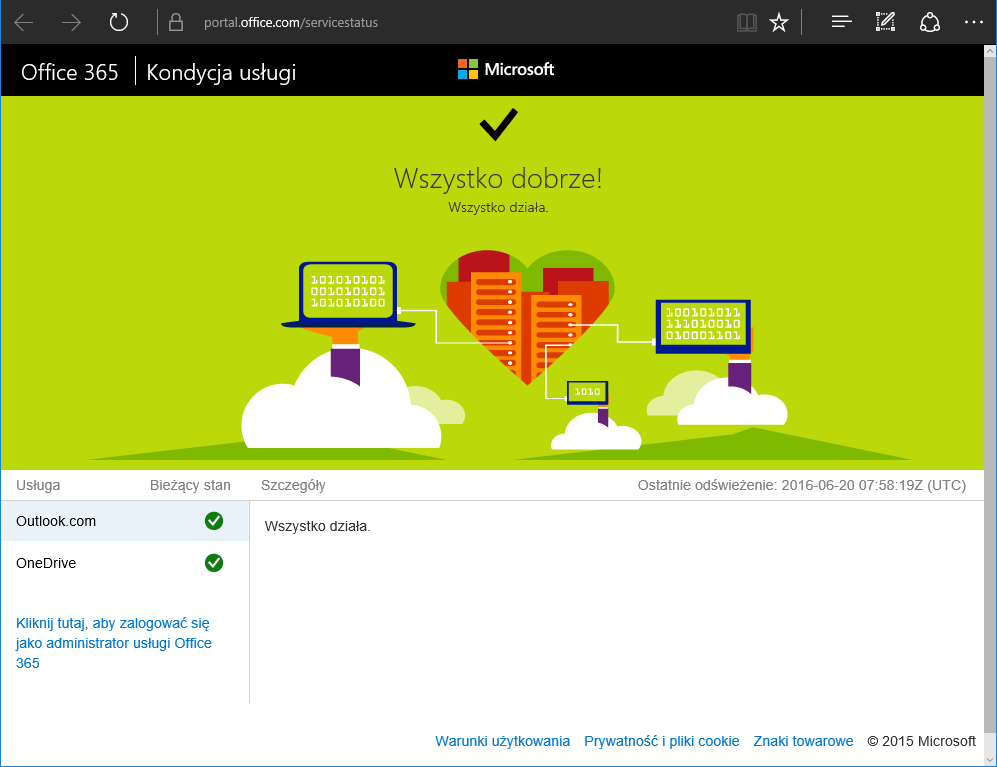Click the Wszystko dobrze! heading
This screenshot has width=997, height=767.
point(498,178)
